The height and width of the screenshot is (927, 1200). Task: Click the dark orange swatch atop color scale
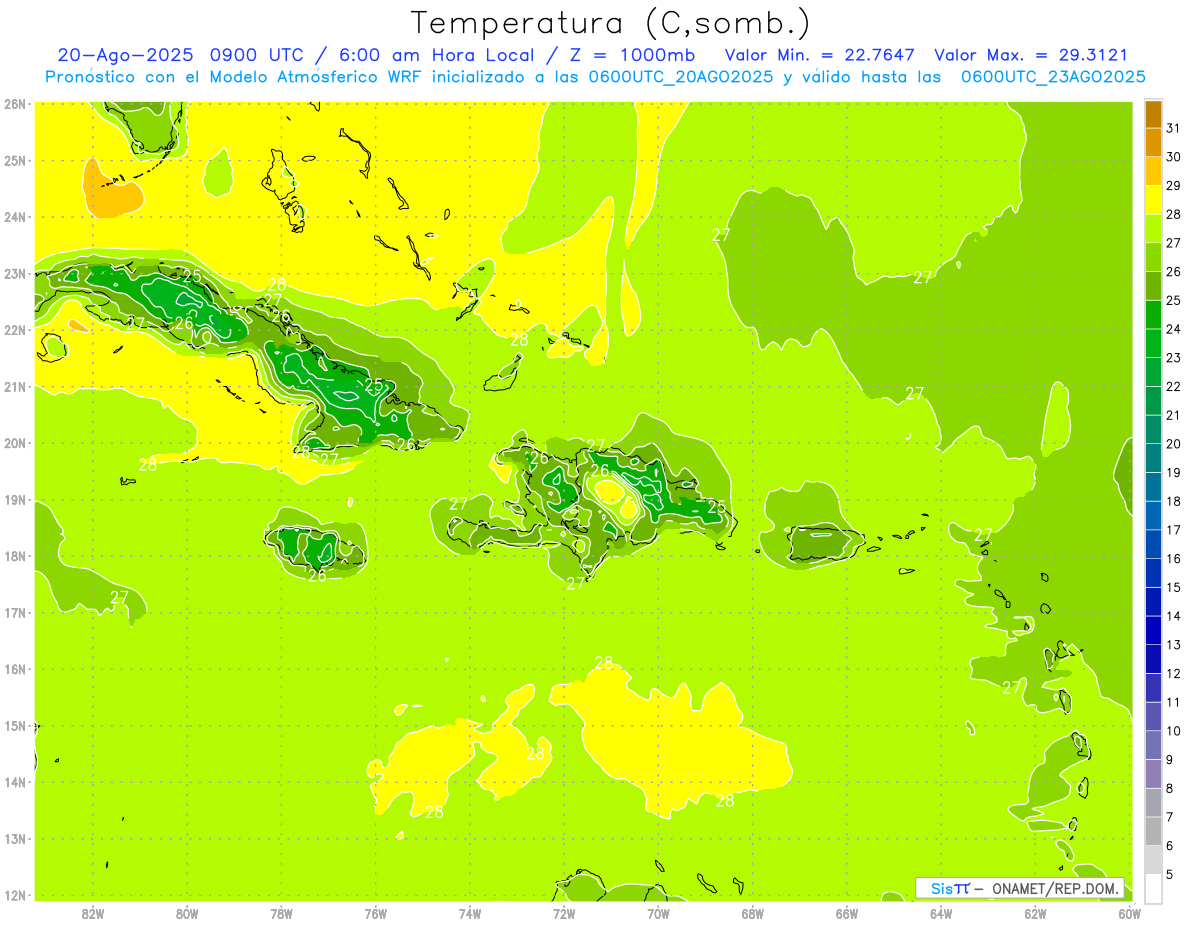click(x=1153, y=115)
